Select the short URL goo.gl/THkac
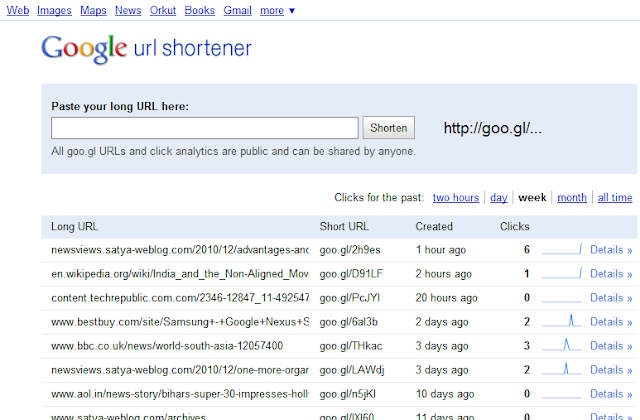Viewport: 640px width, 420px height. [351, 346]
